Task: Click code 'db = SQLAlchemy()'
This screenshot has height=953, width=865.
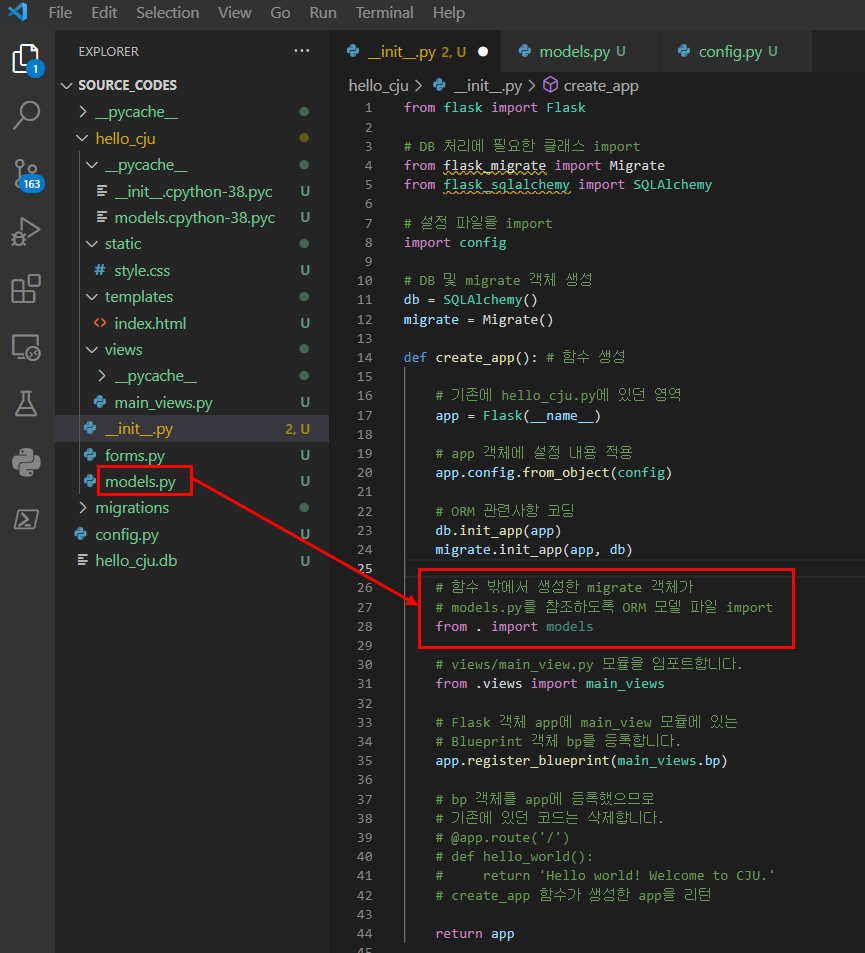Action: click(x=470, y=300)
